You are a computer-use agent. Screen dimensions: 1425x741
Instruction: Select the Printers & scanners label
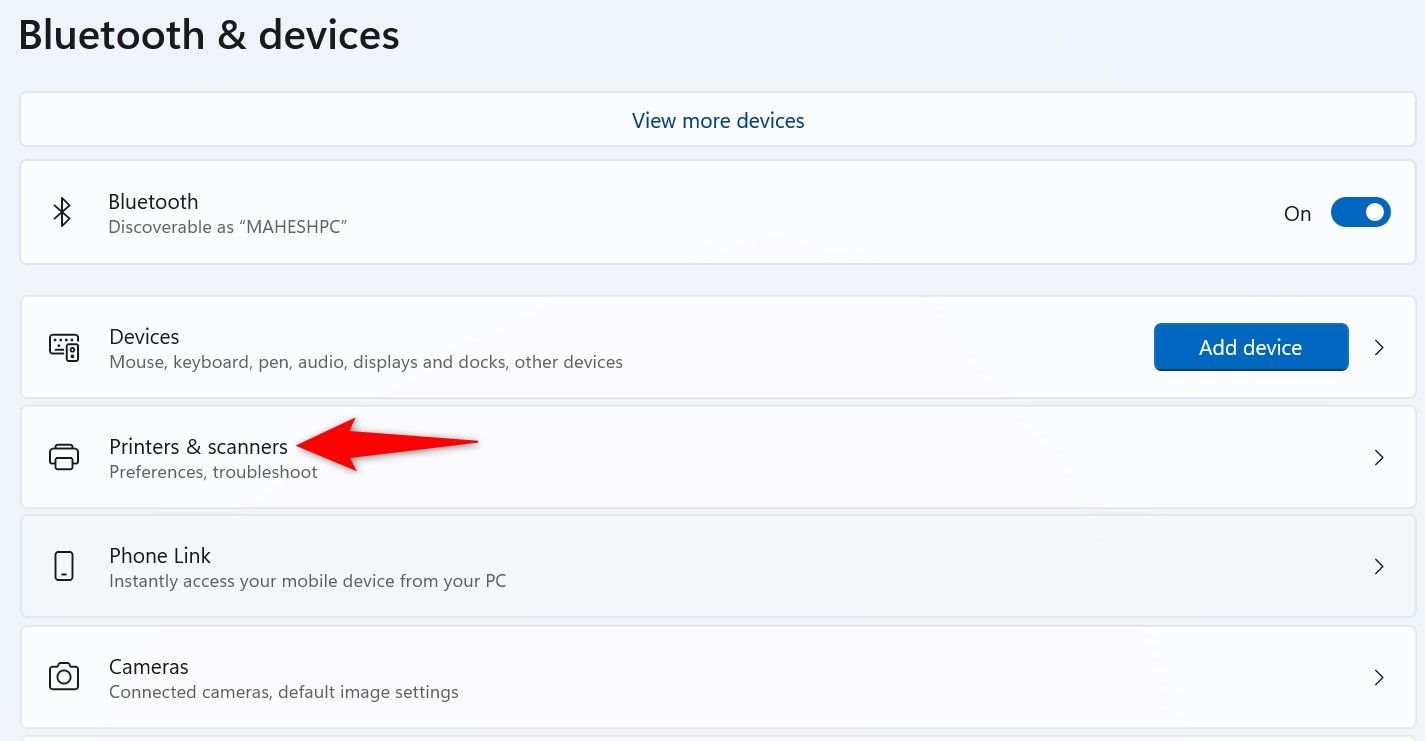198,446
